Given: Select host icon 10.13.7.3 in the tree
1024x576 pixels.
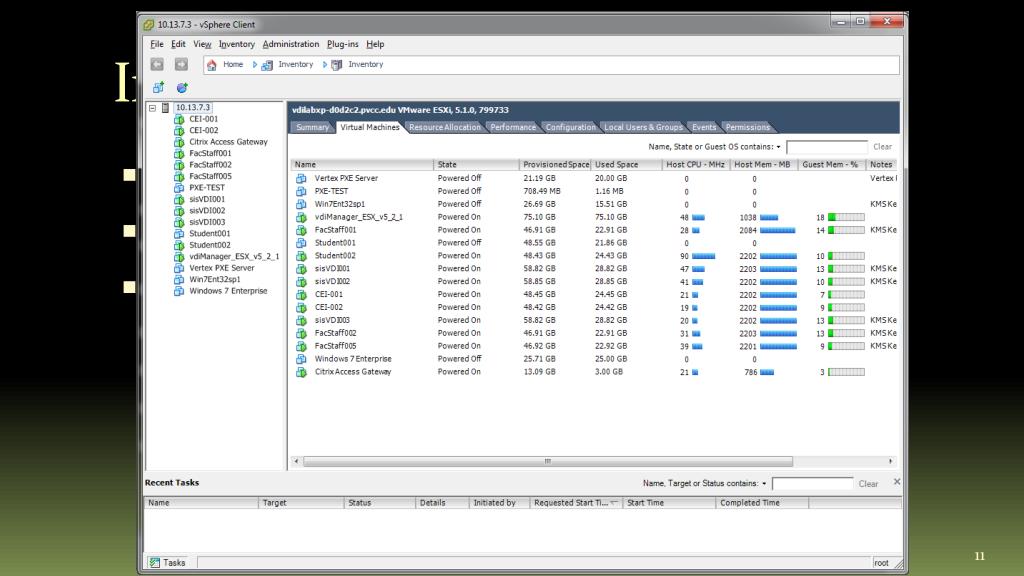Looking at the screenshot, I should point(166,108).
